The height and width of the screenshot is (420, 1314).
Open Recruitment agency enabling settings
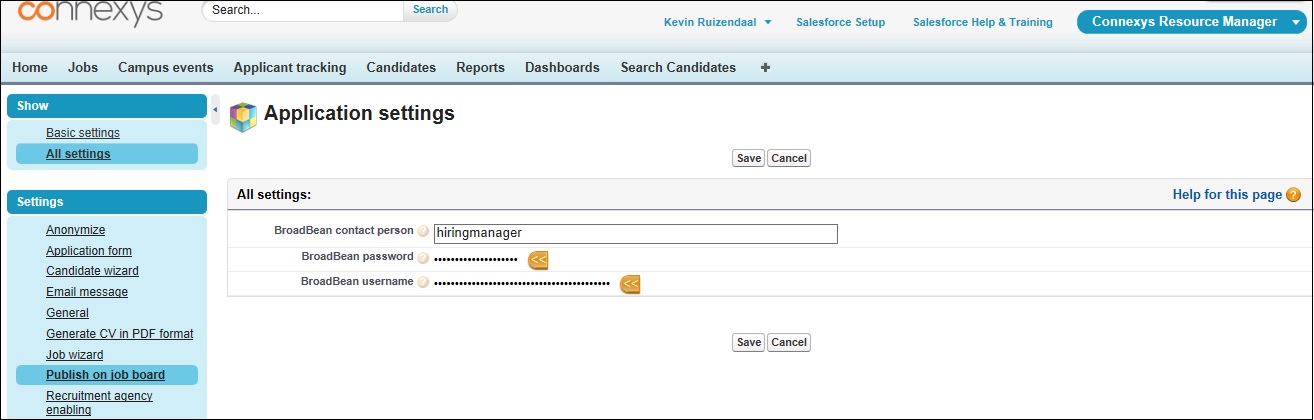click(99, 402)
